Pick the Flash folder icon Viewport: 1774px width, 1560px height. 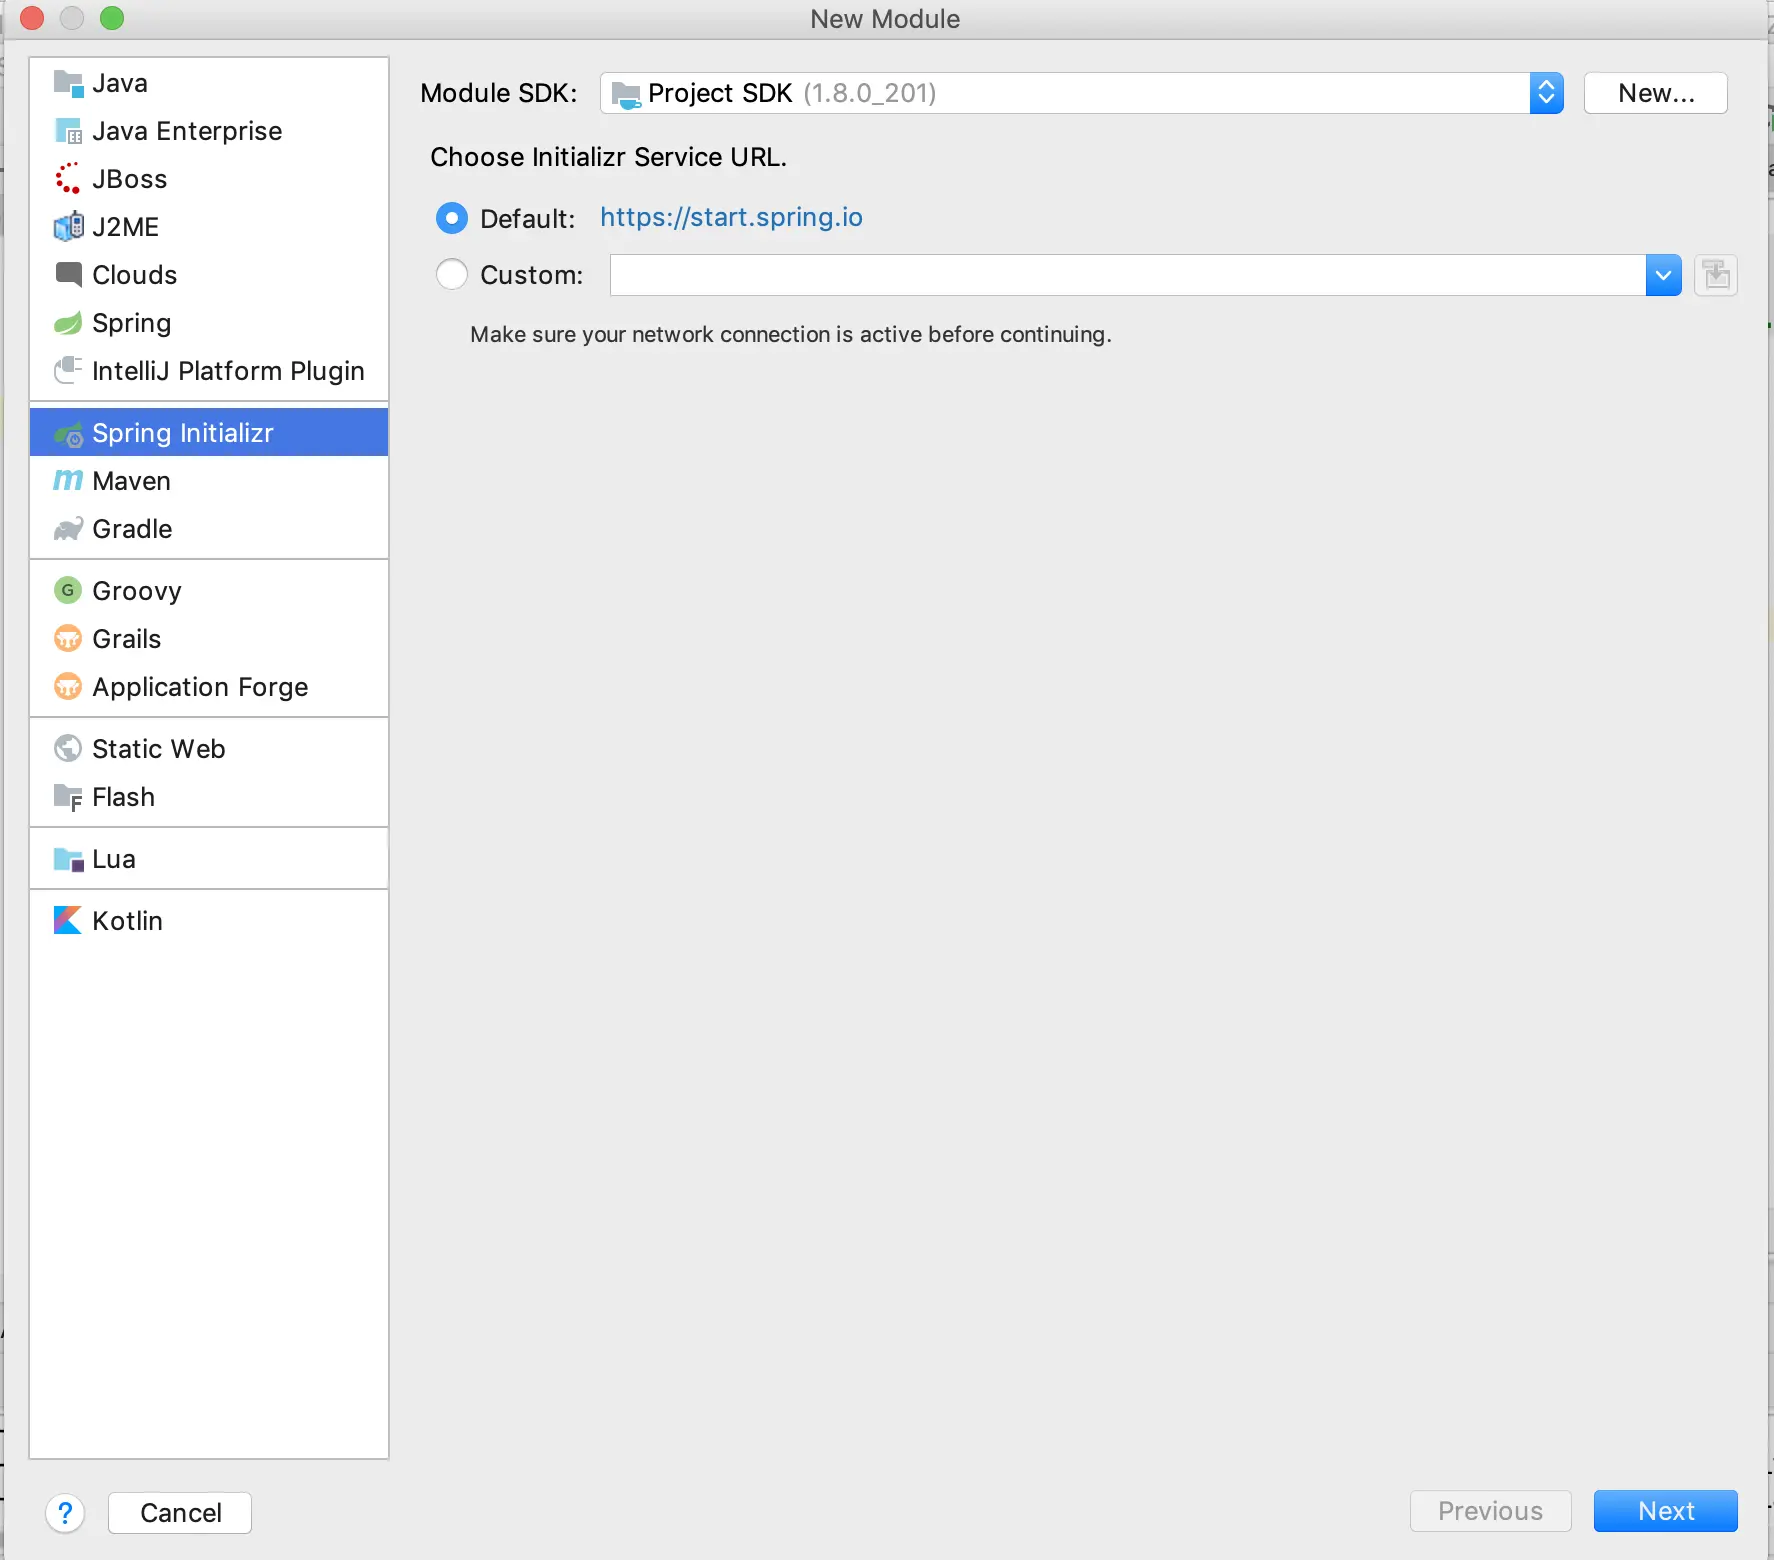68,797
